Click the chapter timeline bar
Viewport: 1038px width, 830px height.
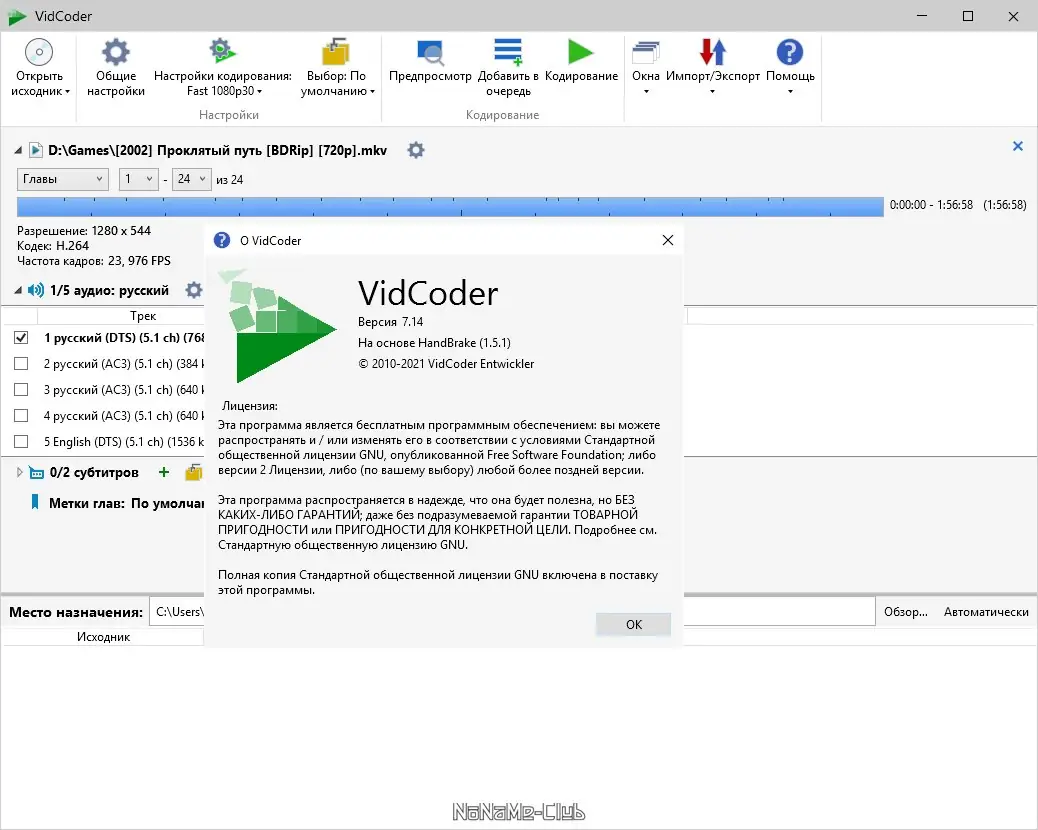click(450, 207)
